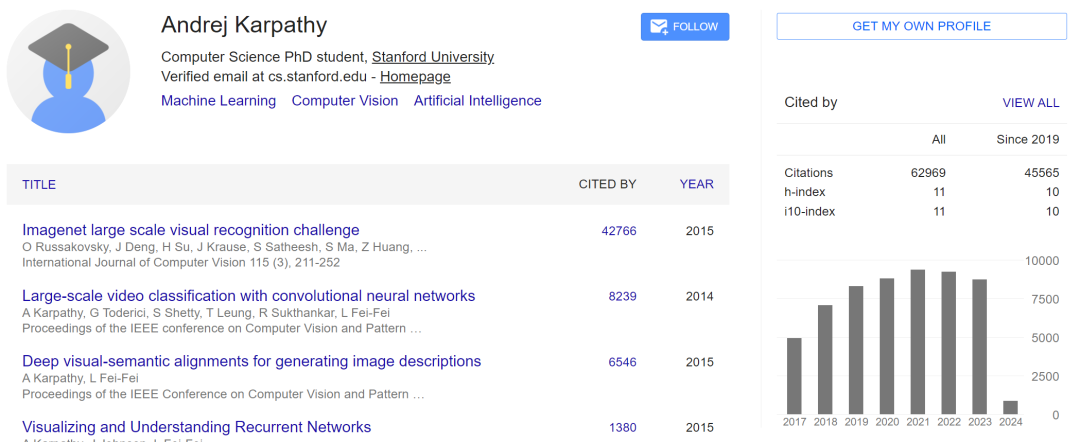The image size is (1080, 442).
Task: Click the Andrej Karpathy name heading
Action: point(244,25)
